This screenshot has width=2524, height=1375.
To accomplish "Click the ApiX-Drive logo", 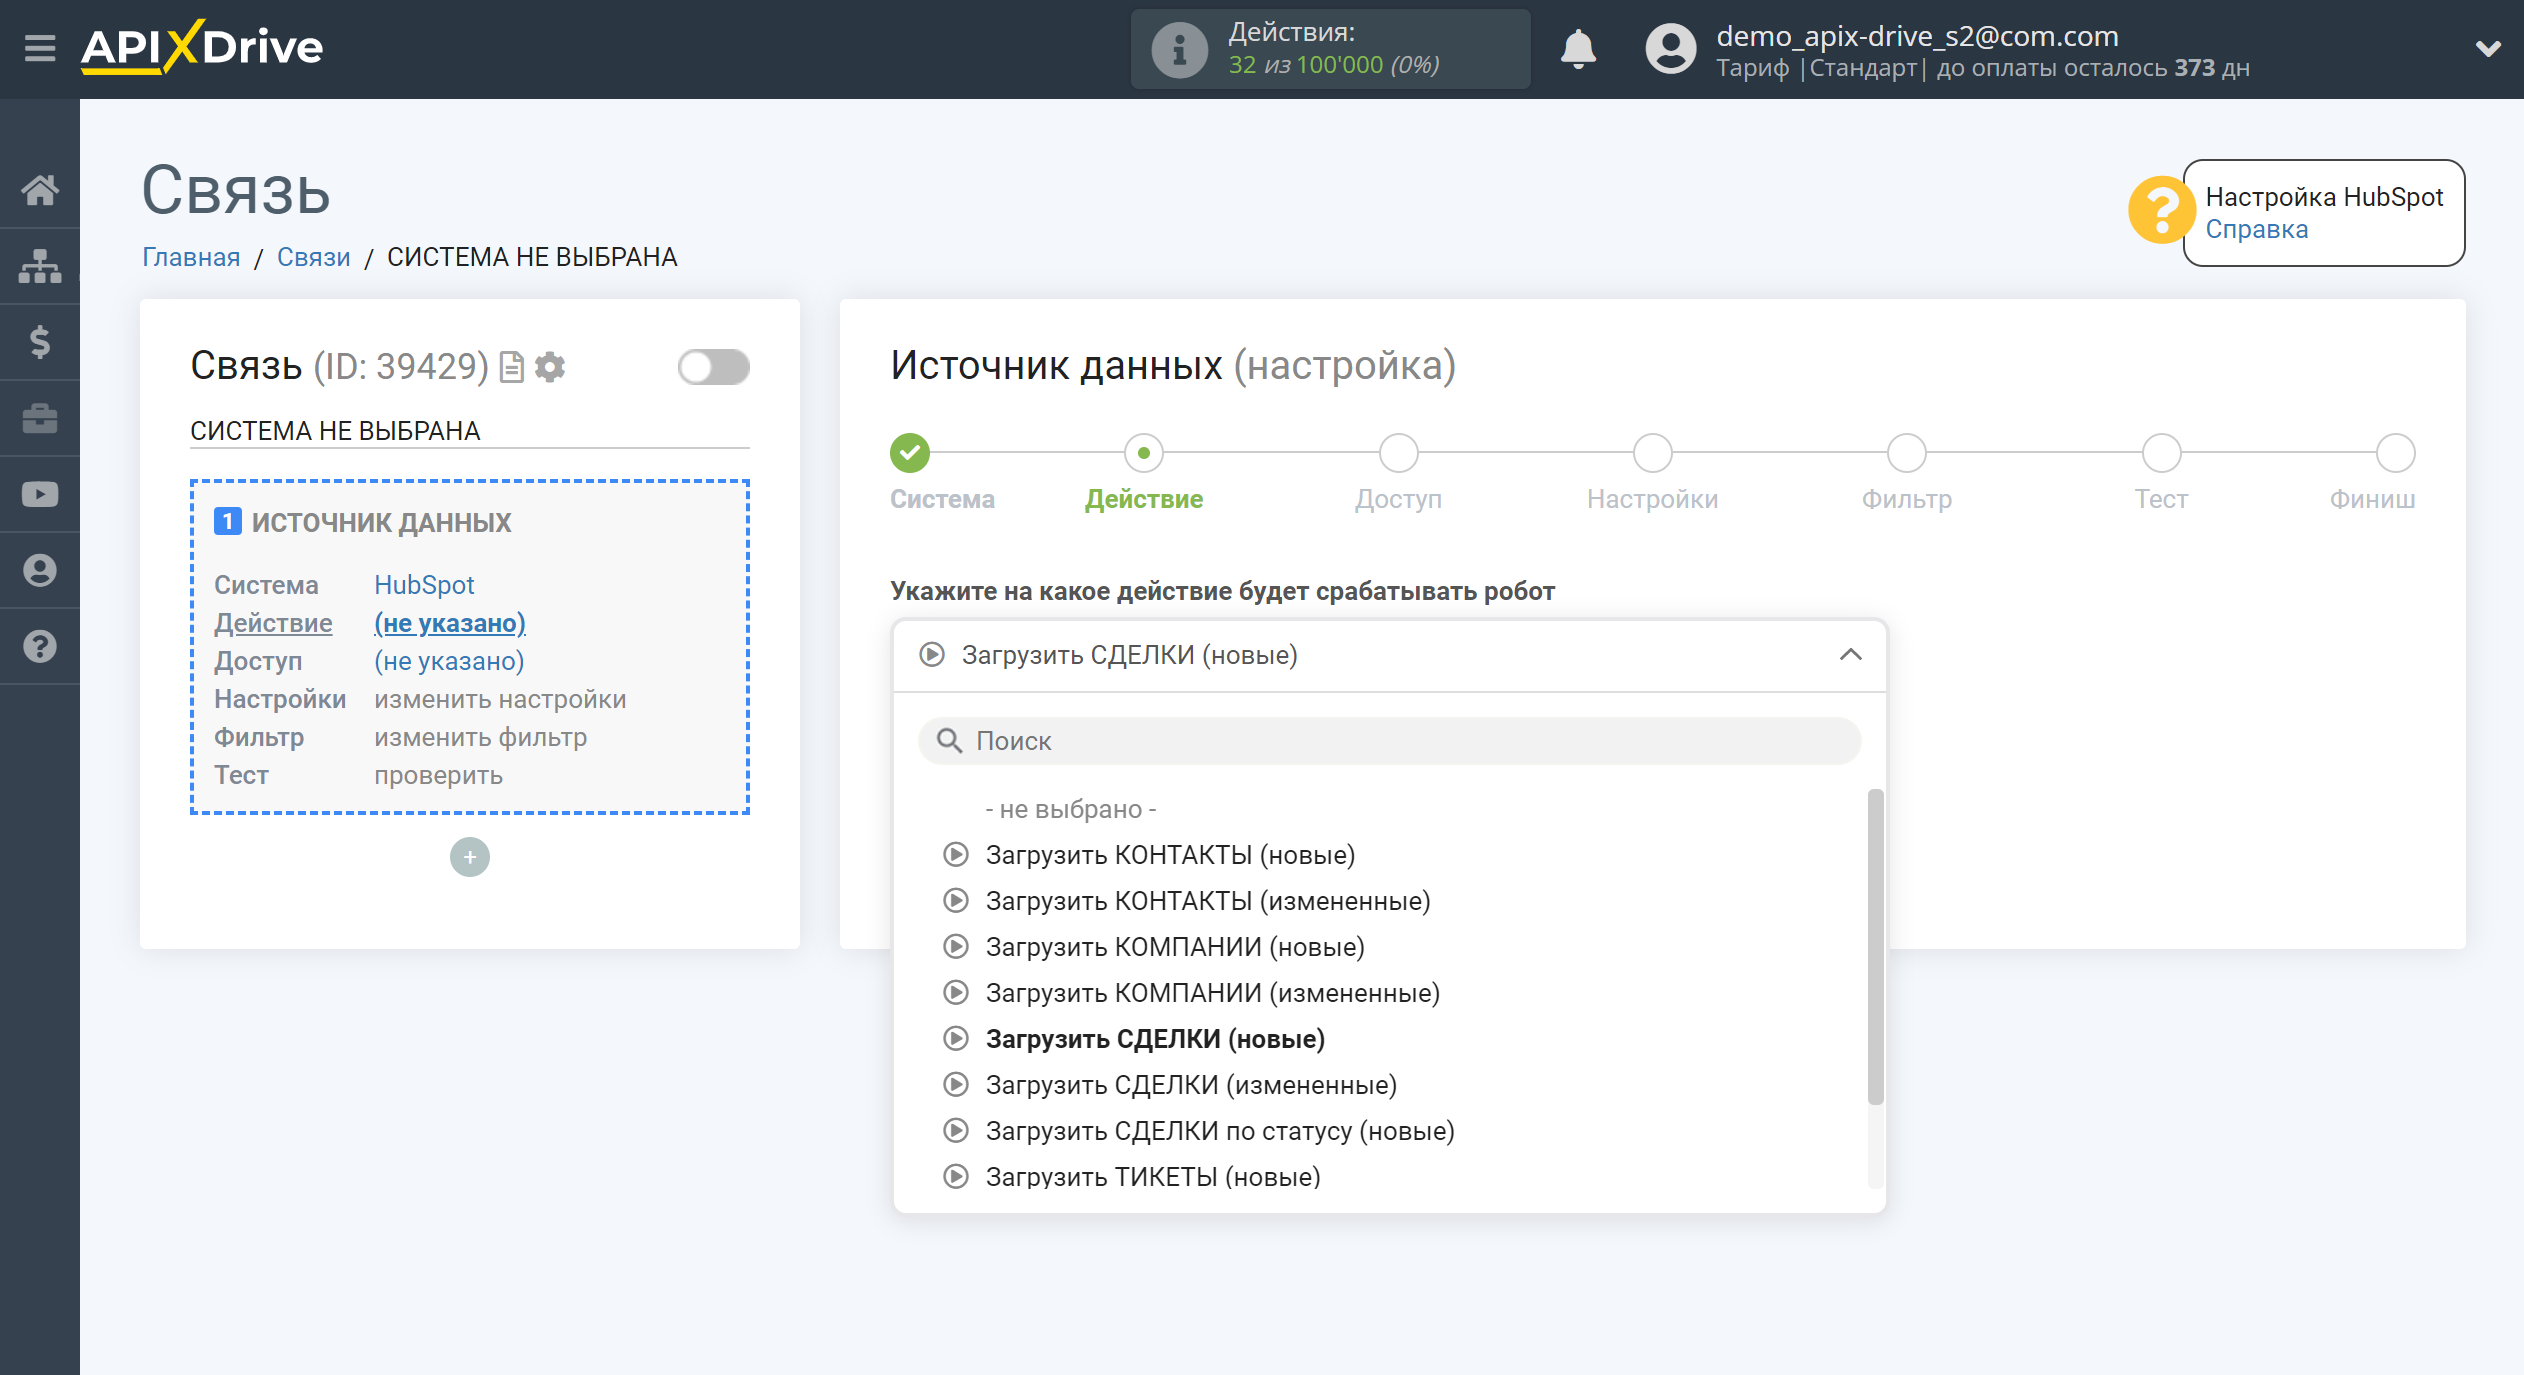I will (x=202, y=47).
